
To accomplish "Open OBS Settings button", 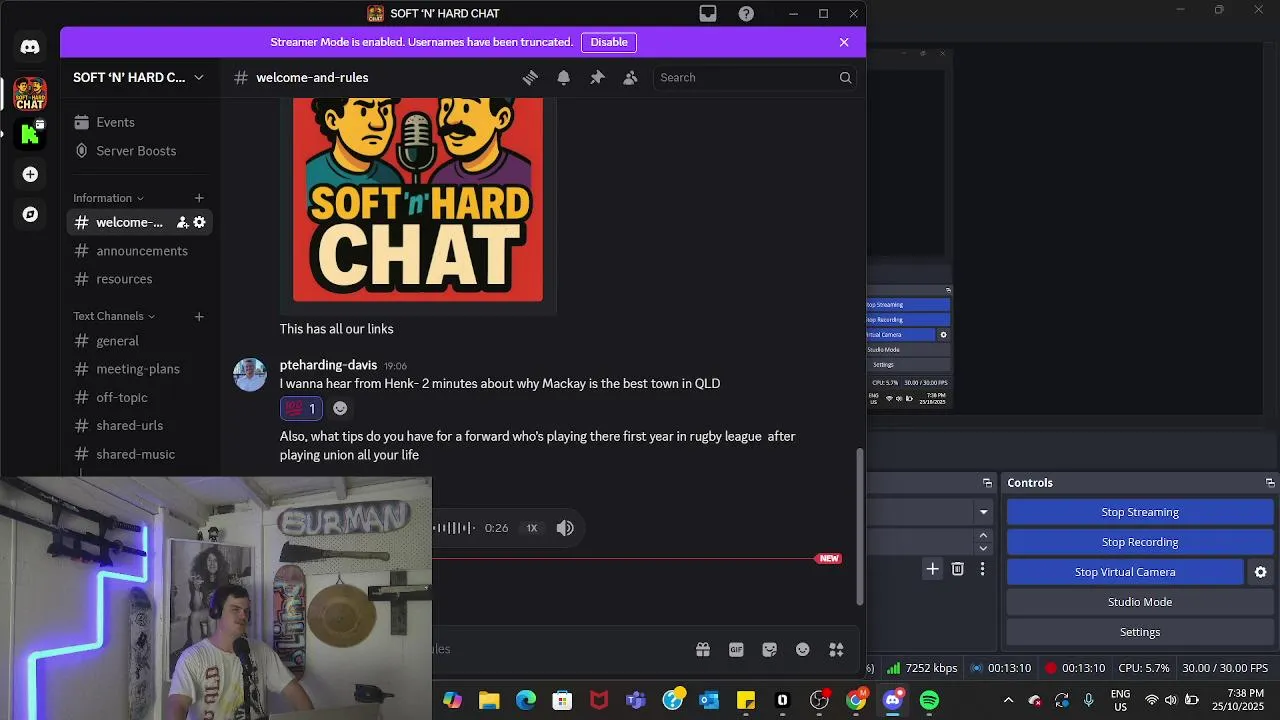I will pyautogui.click(x=1140, y=632).
